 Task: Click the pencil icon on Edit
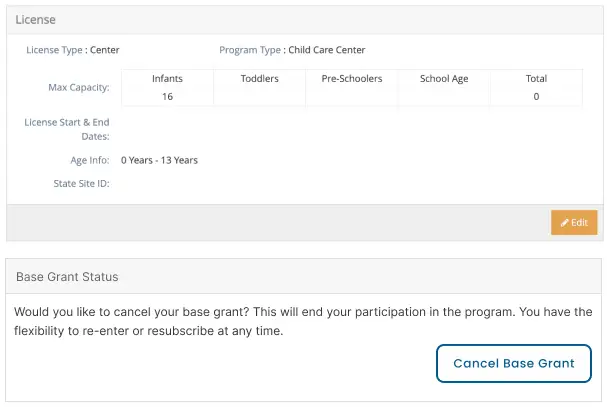tap(565, 223)
